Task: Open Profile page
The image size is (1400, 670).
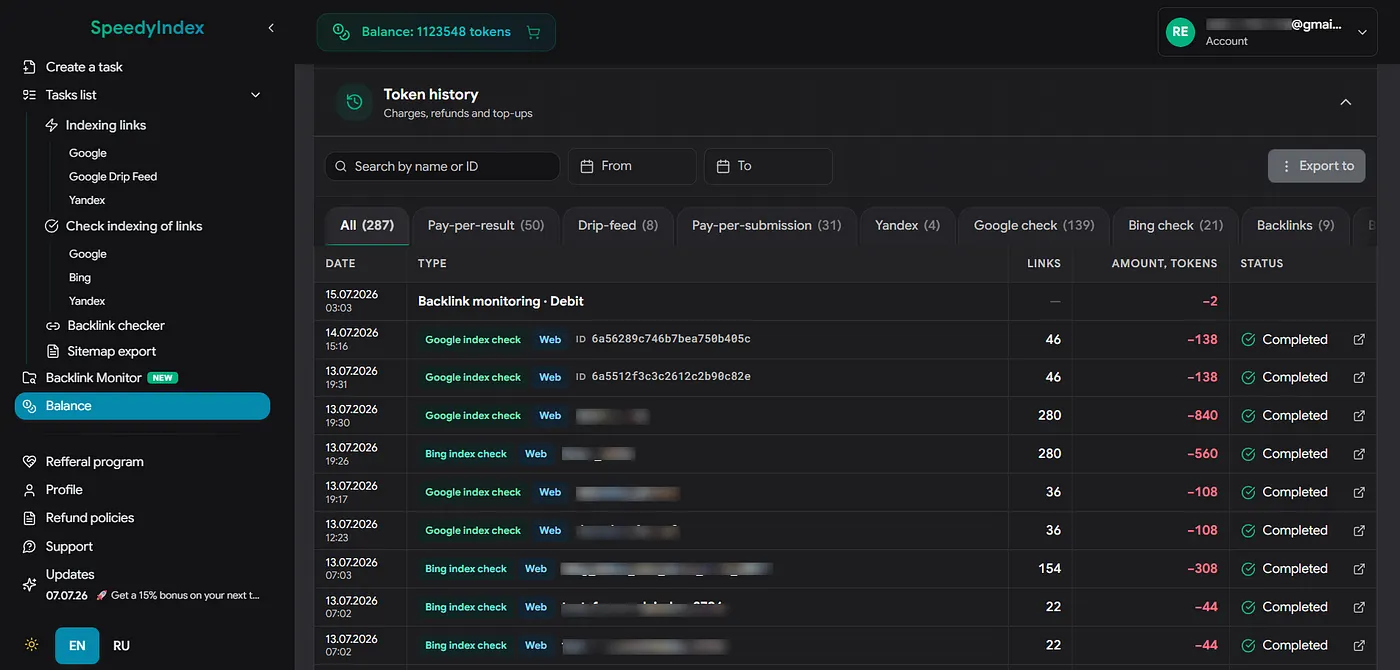Action: (64, 490)
